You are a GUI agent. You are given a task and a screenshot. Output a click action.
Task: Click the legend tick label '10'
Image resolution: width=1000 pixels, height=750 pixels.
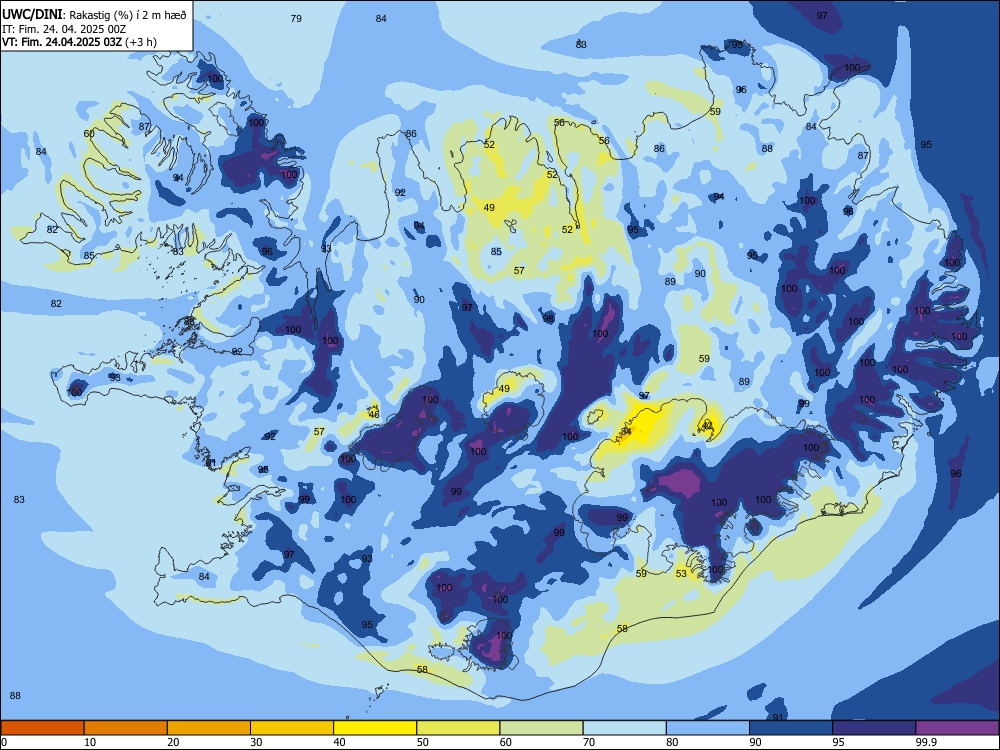pyautogui.click(x=90, y=742)
